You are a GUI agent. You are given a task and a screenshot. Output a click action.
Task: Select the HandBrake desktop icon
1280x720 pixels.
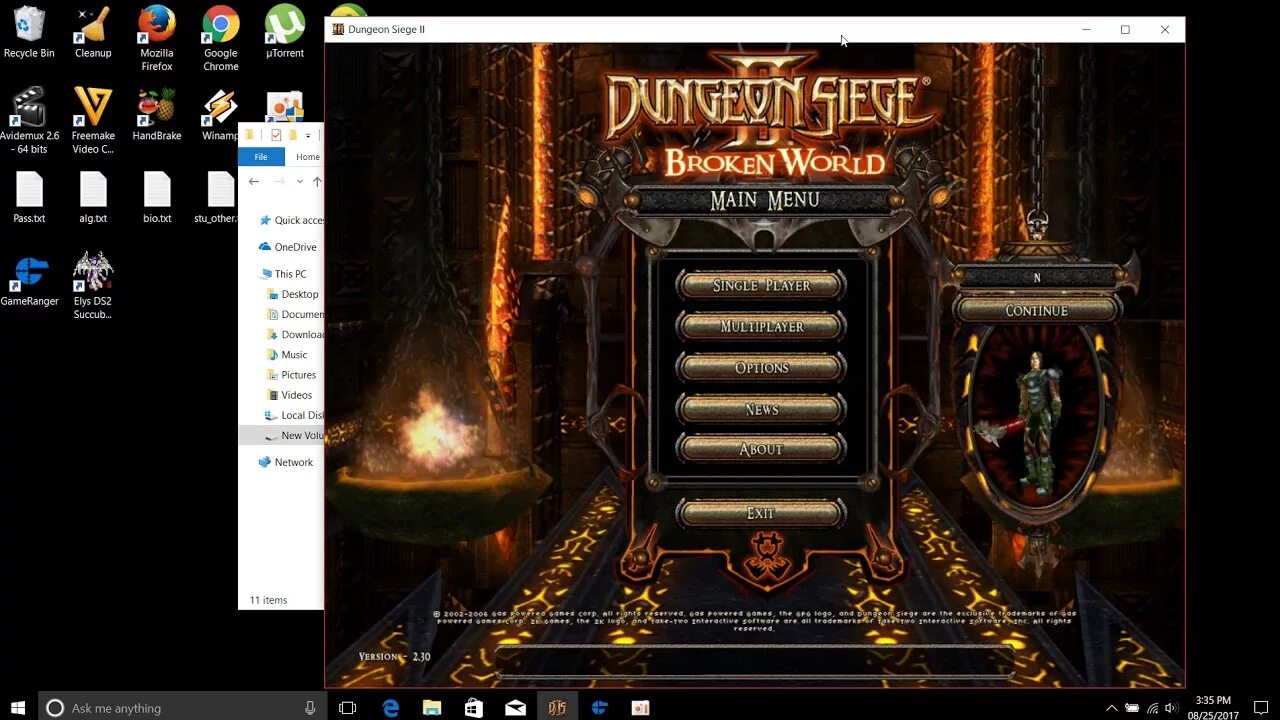click(x=157, y=115)
